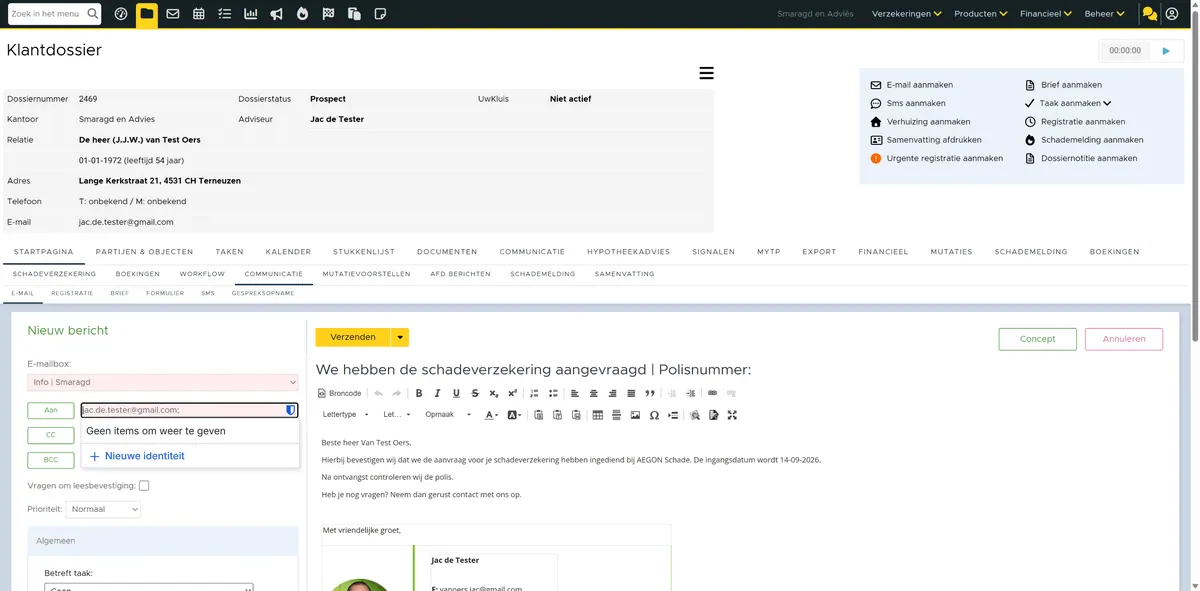Image resolution: width=1200 pixels, height=591 pixels.
Task: Open the Prioriteit 'Normaal' dropdown
Action: [103, 509]
